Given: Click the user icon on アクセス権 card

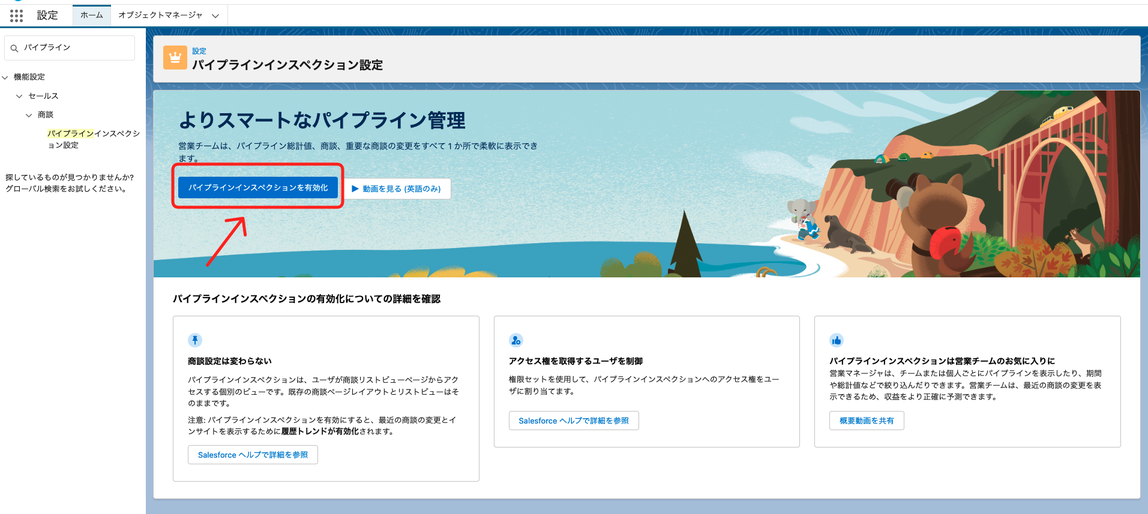Looking at the screenshot, I should (x=515, y=340).
